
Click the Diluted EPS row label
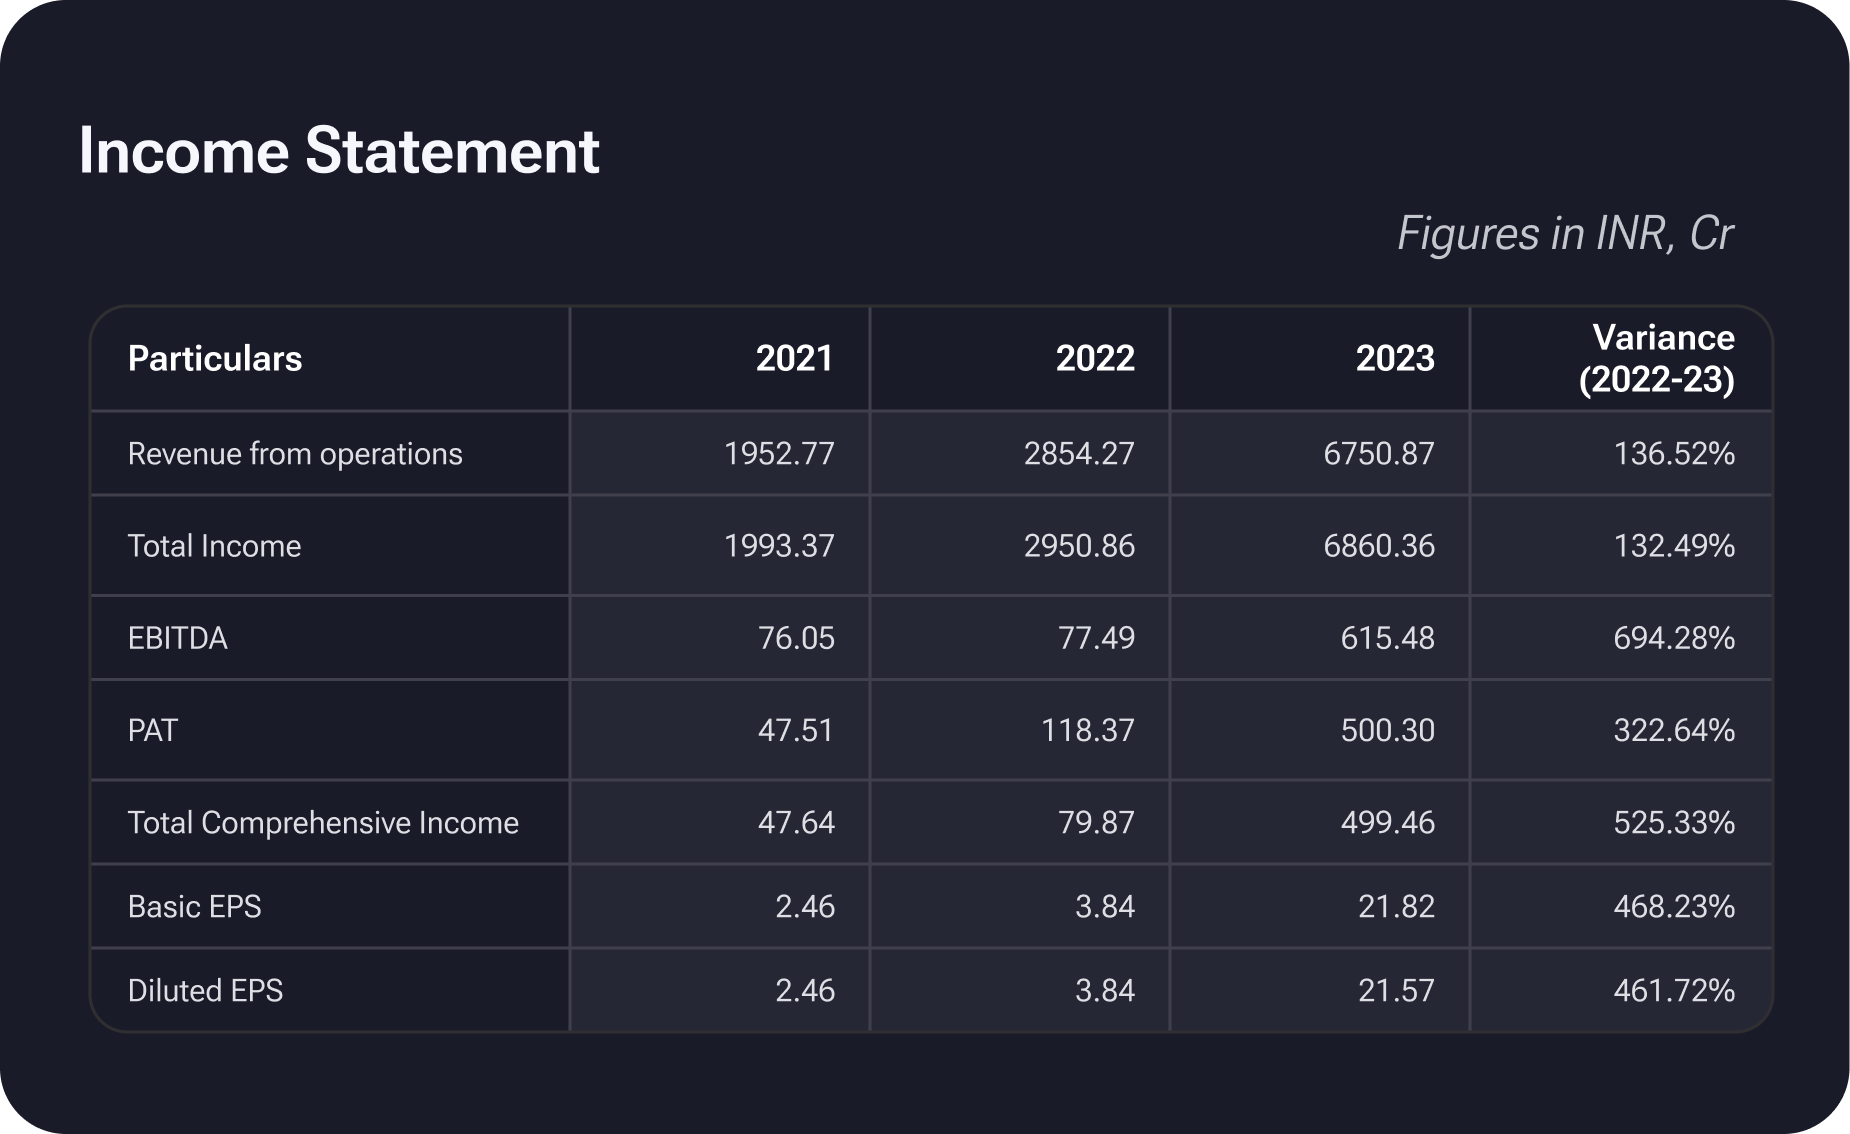point(205,991)
